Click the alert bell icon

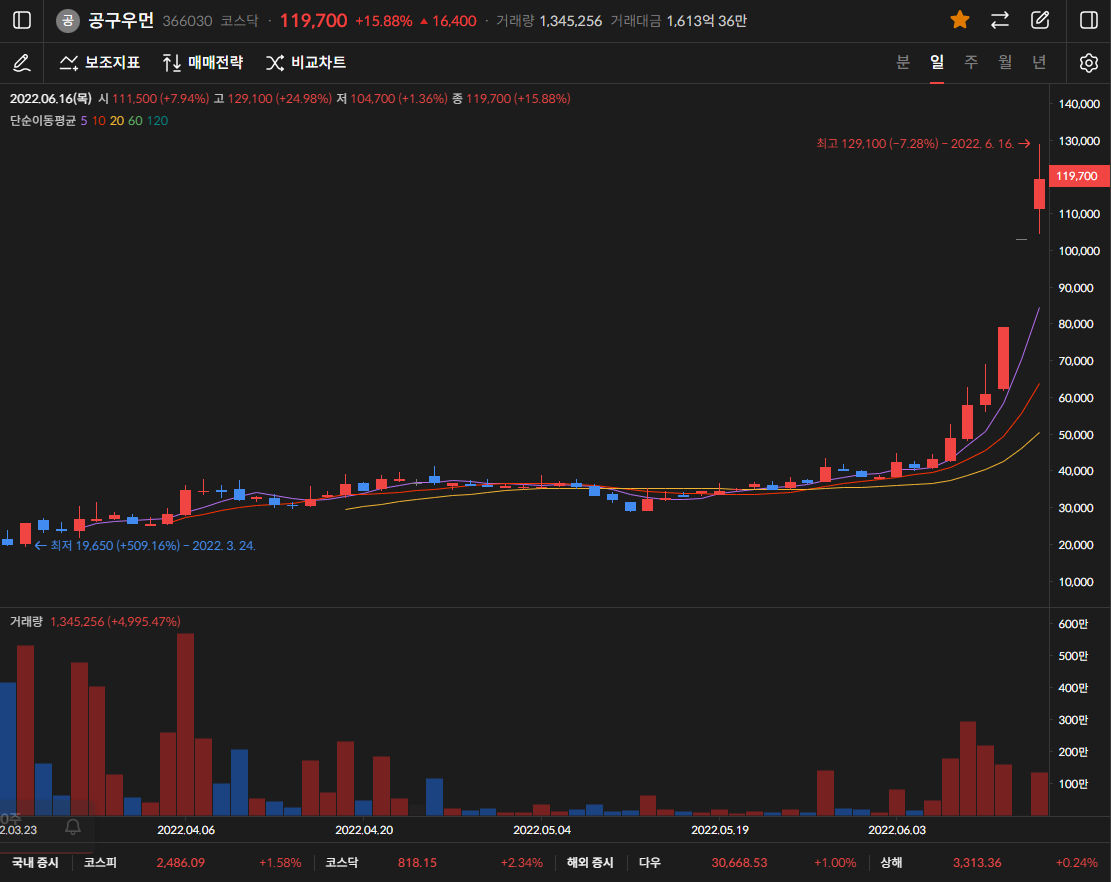pyautogui.click(x=72, y=827)
